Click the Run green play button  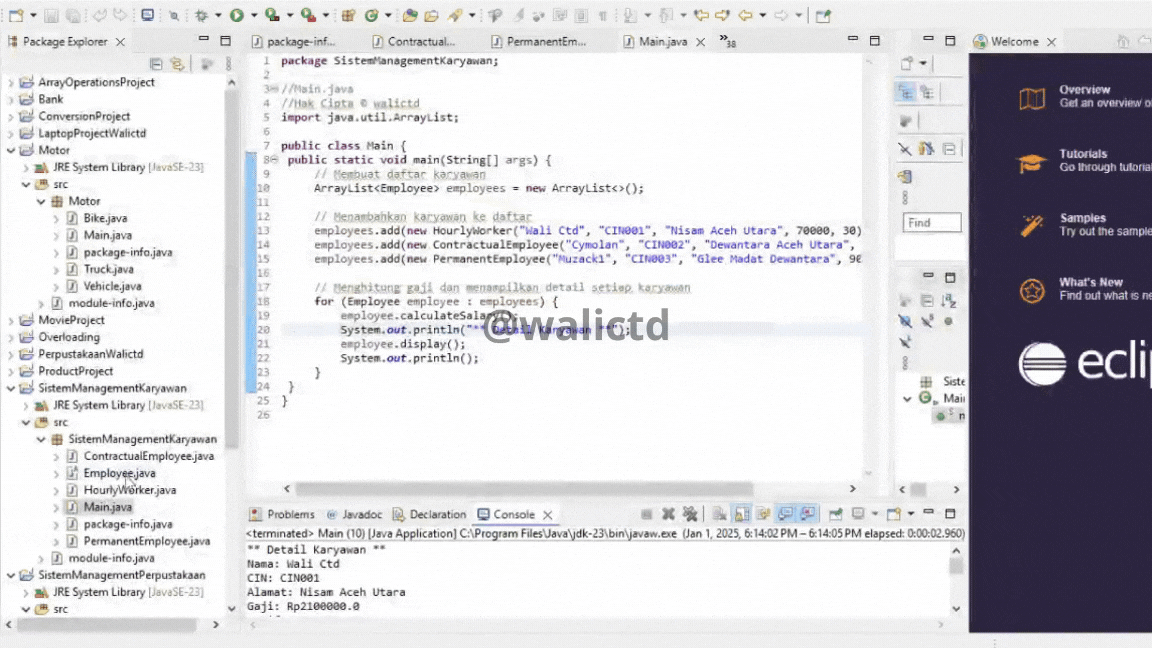237,15
